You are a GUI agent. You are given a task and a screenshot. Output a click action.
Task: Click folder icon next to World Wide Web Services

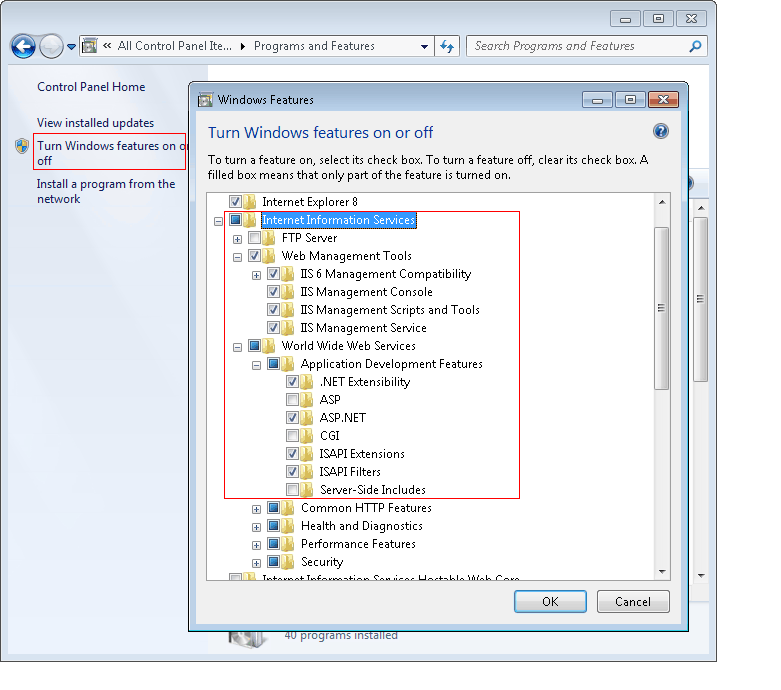(x=268, y=345)
